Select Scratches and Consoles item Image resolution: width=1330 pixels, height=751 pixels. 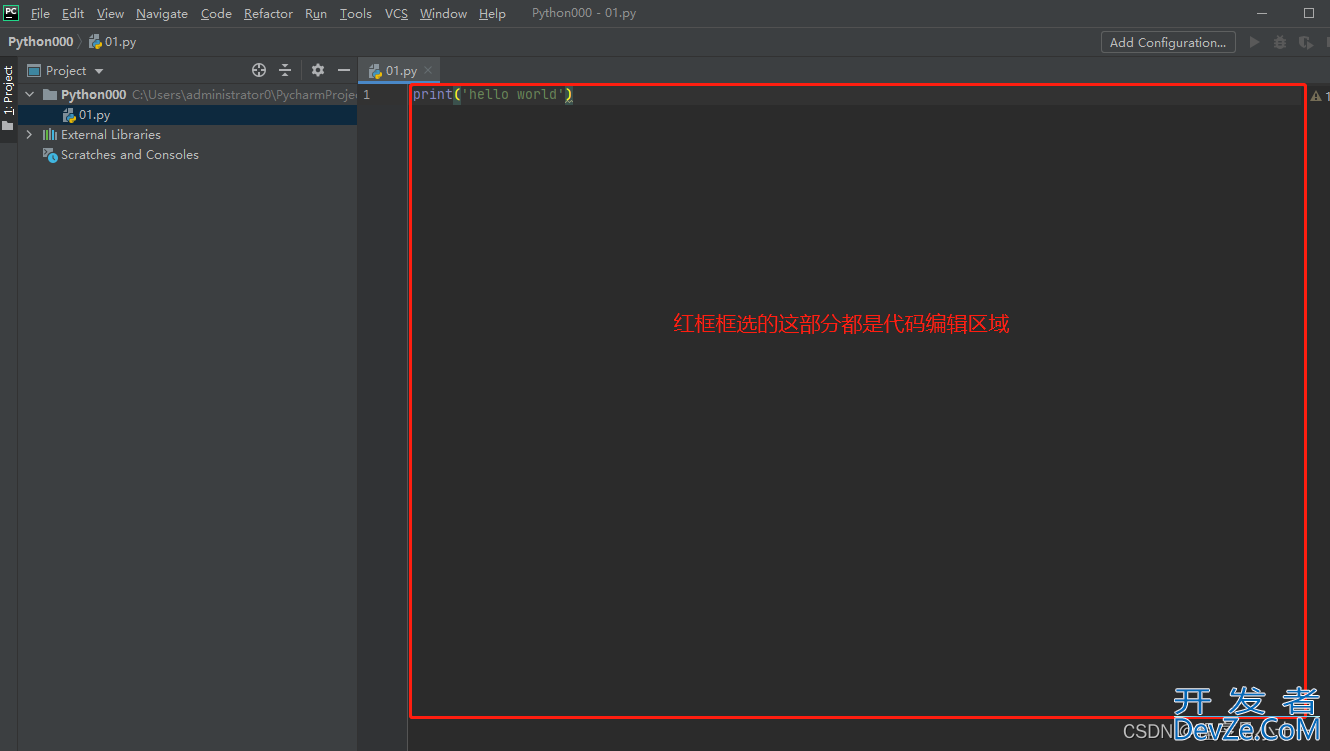(x=130, y=155)
